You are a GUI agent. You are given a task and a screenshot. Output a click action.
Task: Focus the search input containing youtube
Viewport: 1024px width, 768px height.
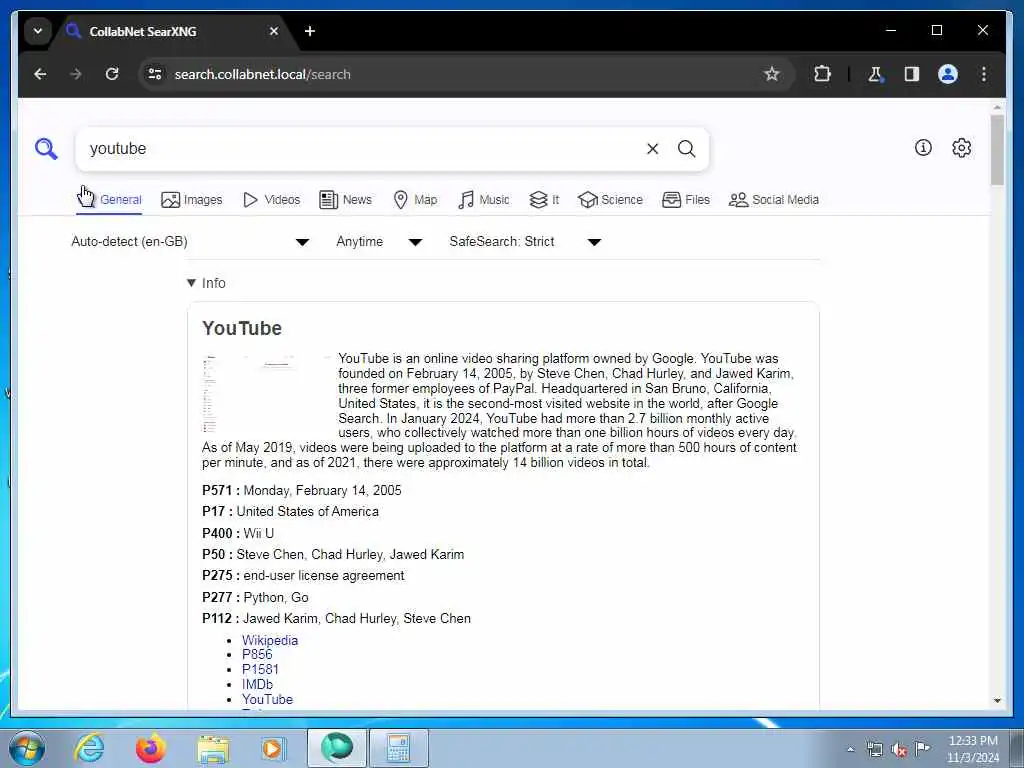pos(362,149)
